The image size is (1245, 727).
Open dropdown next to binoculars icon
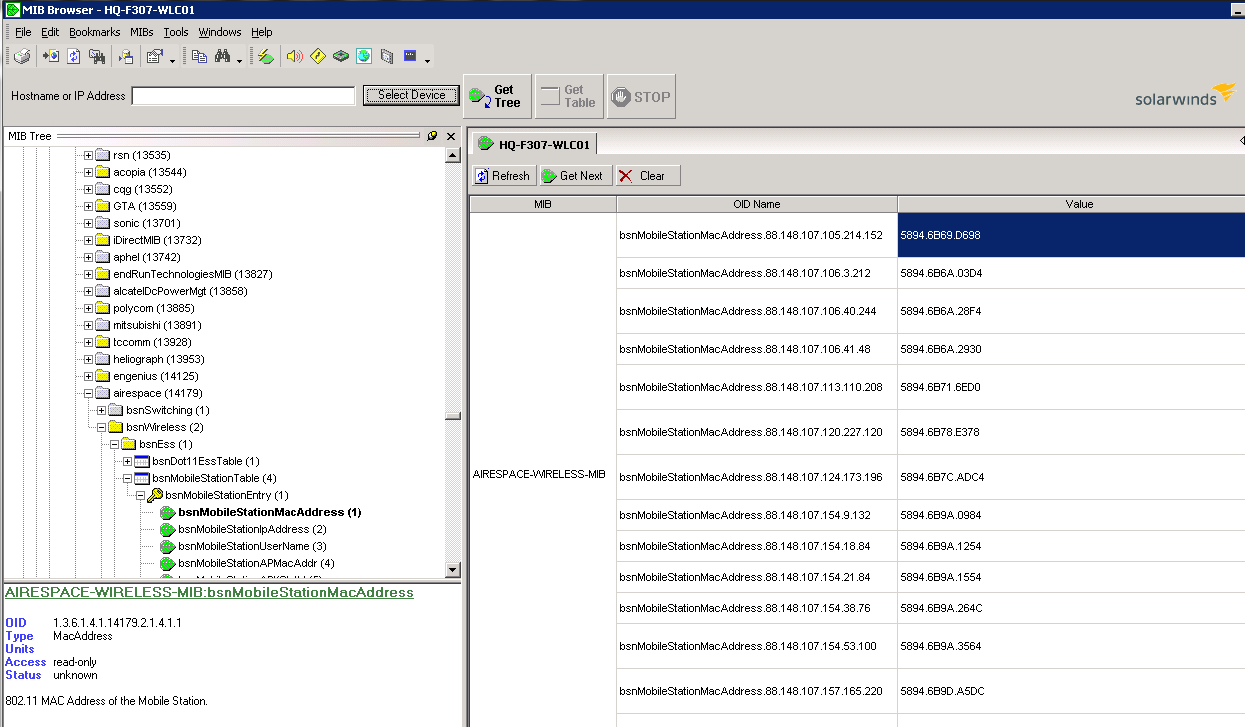[239, 60]
